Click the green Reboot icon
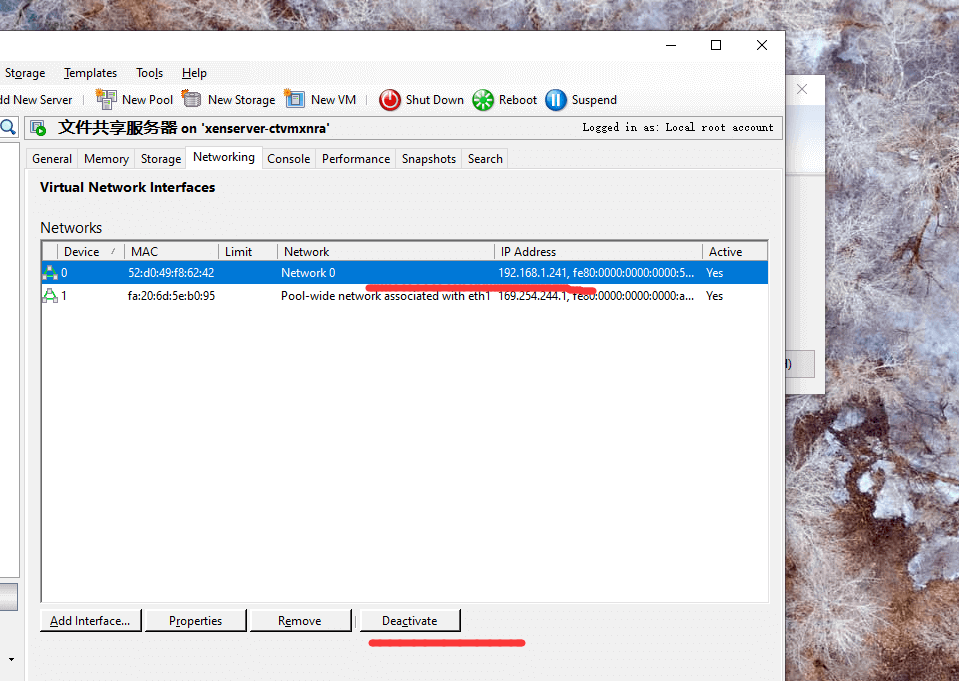 [483, 100]
